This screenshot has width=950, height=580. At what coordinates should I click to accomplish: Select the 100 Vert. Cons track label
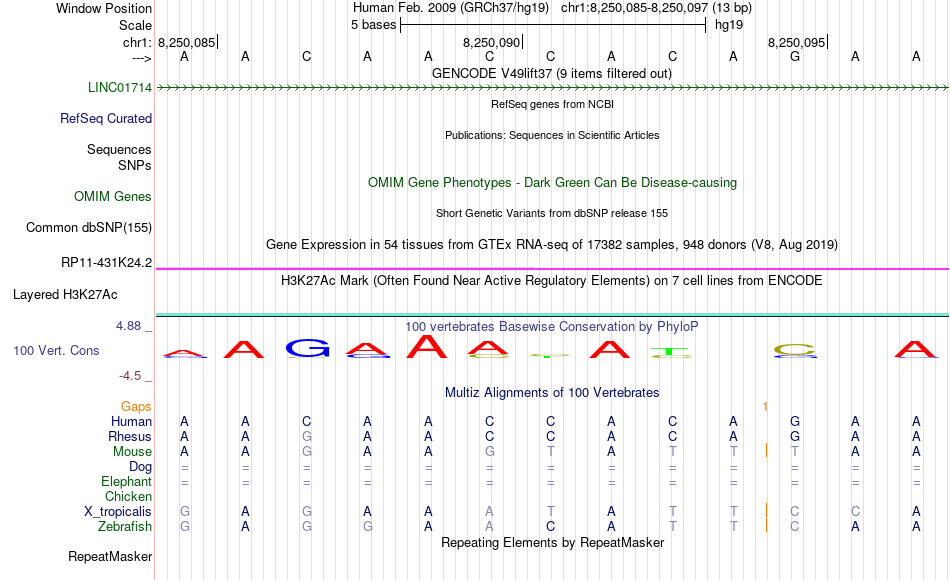point(56,350)
